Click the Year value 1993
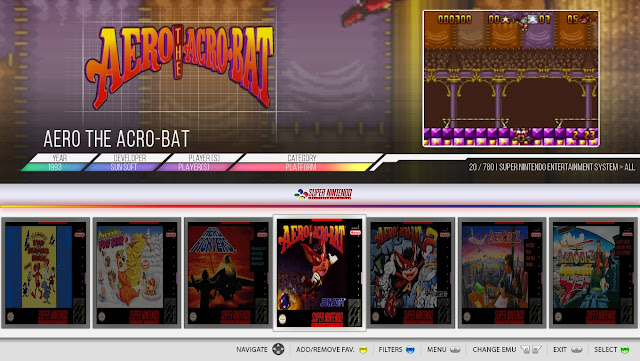This screenshot has width=640, height=361. (55, 167)
